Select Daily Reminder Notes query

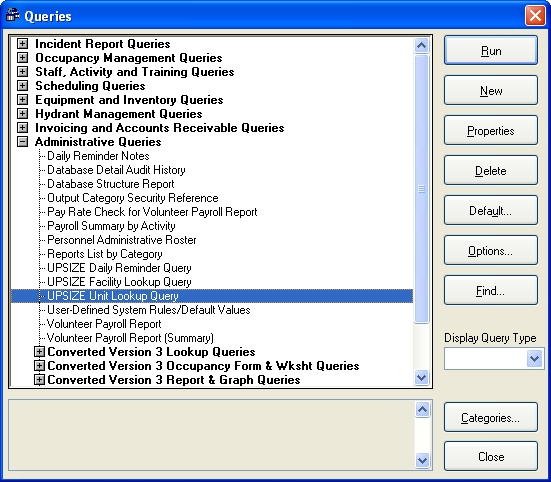click(x=98, y=156)
